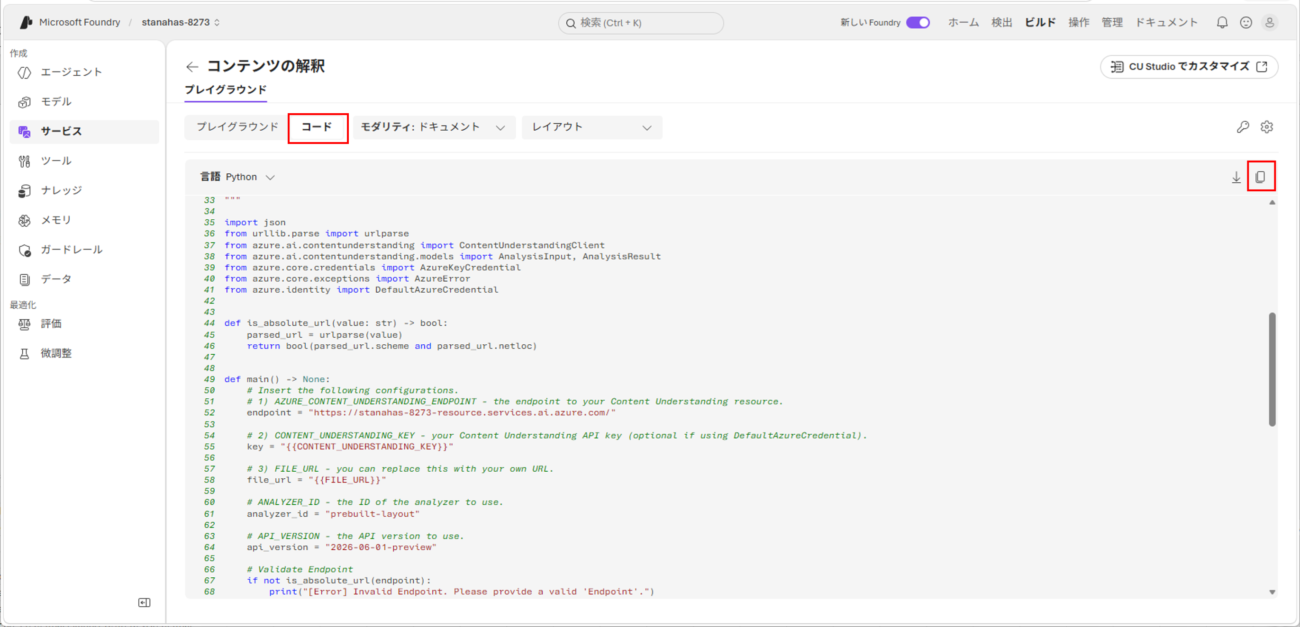The height and width of the screenshot is (627, 1300).
Task: Go to ホーム in the top navigation
Action: (x=963, y=22)
